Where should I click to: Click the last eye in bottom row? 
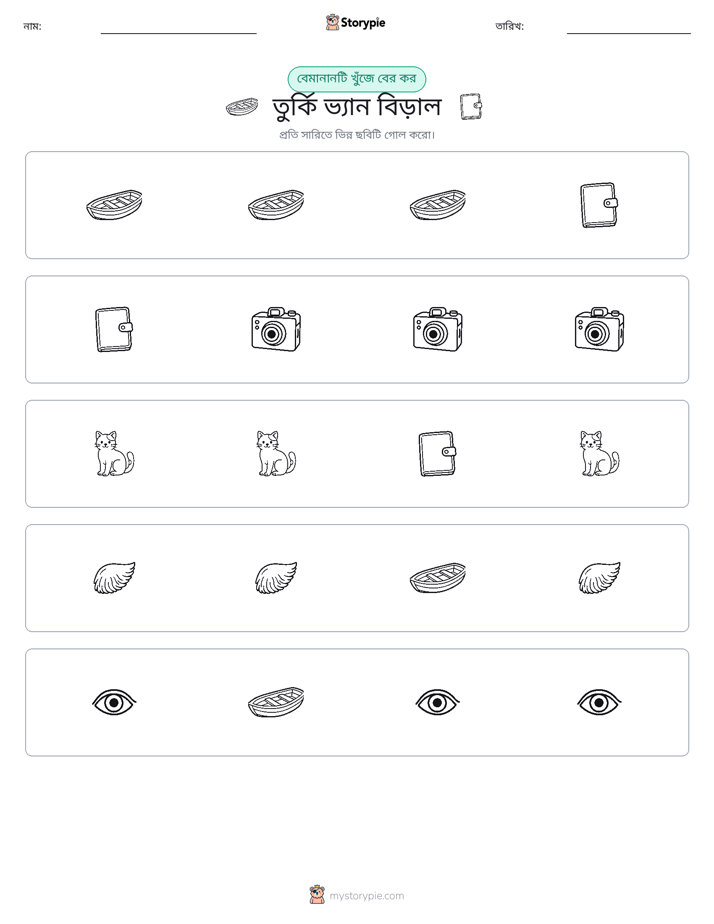pyautogui.click(x=599, y=702)
